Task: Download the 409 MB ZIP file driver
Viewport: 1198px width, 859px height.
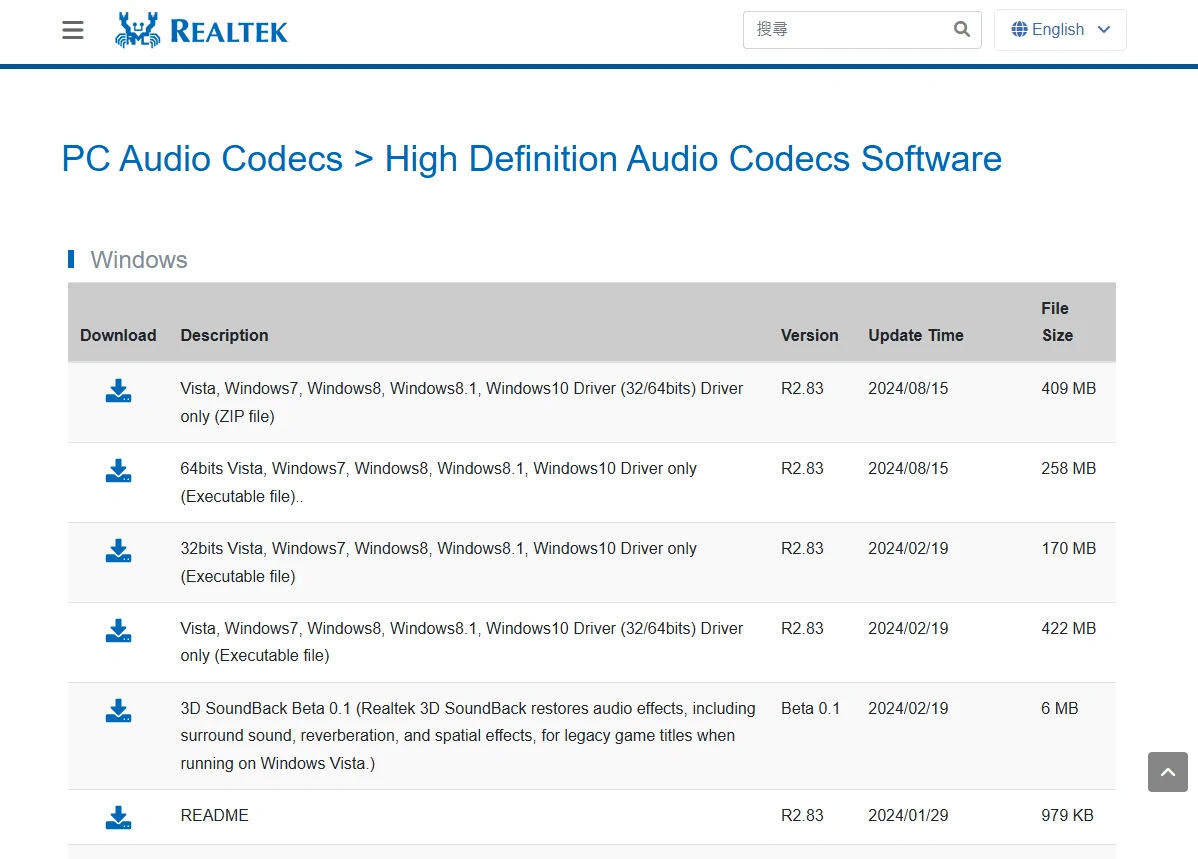Action: (118, 390)
